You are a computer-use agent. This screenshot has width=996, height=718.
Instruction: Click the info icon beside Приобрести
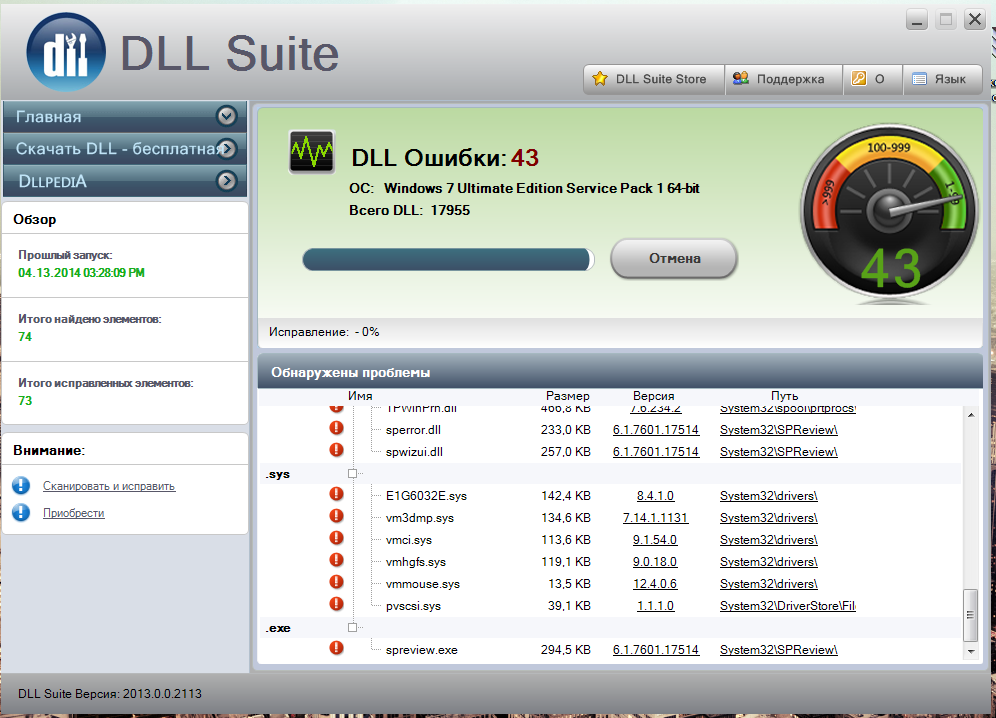pyautogui.click(x=21, y=512)
